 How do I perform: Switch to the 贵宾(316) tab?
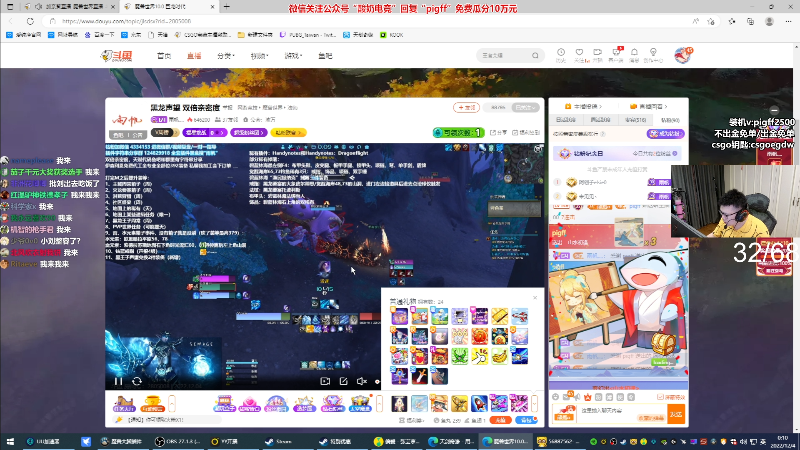pyautogui.click(x=635, y=120)
